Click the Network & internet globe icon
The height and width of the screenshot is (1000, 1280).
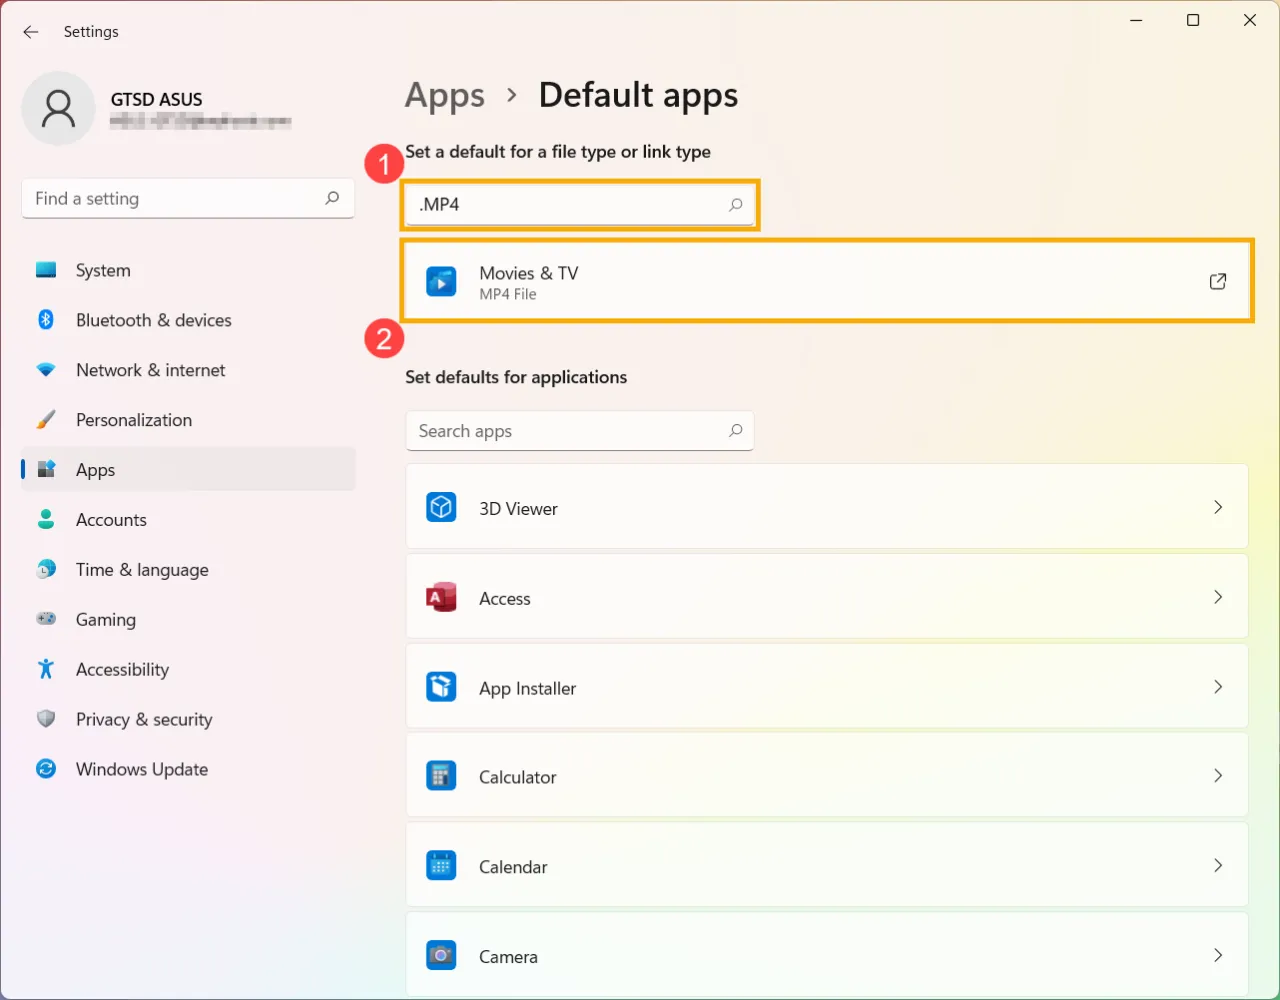pos(46,370)
